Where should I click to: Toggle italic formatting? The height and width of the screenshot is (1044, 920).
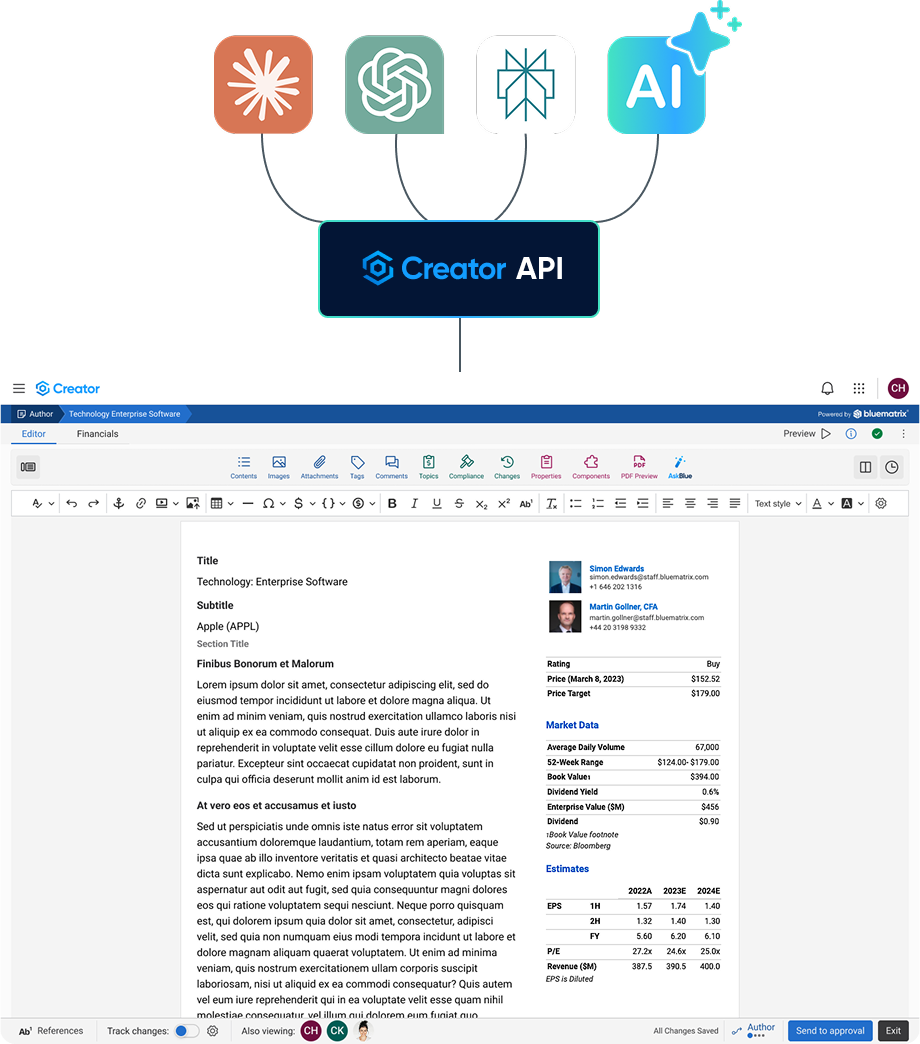pyautogui.click(x=414, y=503)
